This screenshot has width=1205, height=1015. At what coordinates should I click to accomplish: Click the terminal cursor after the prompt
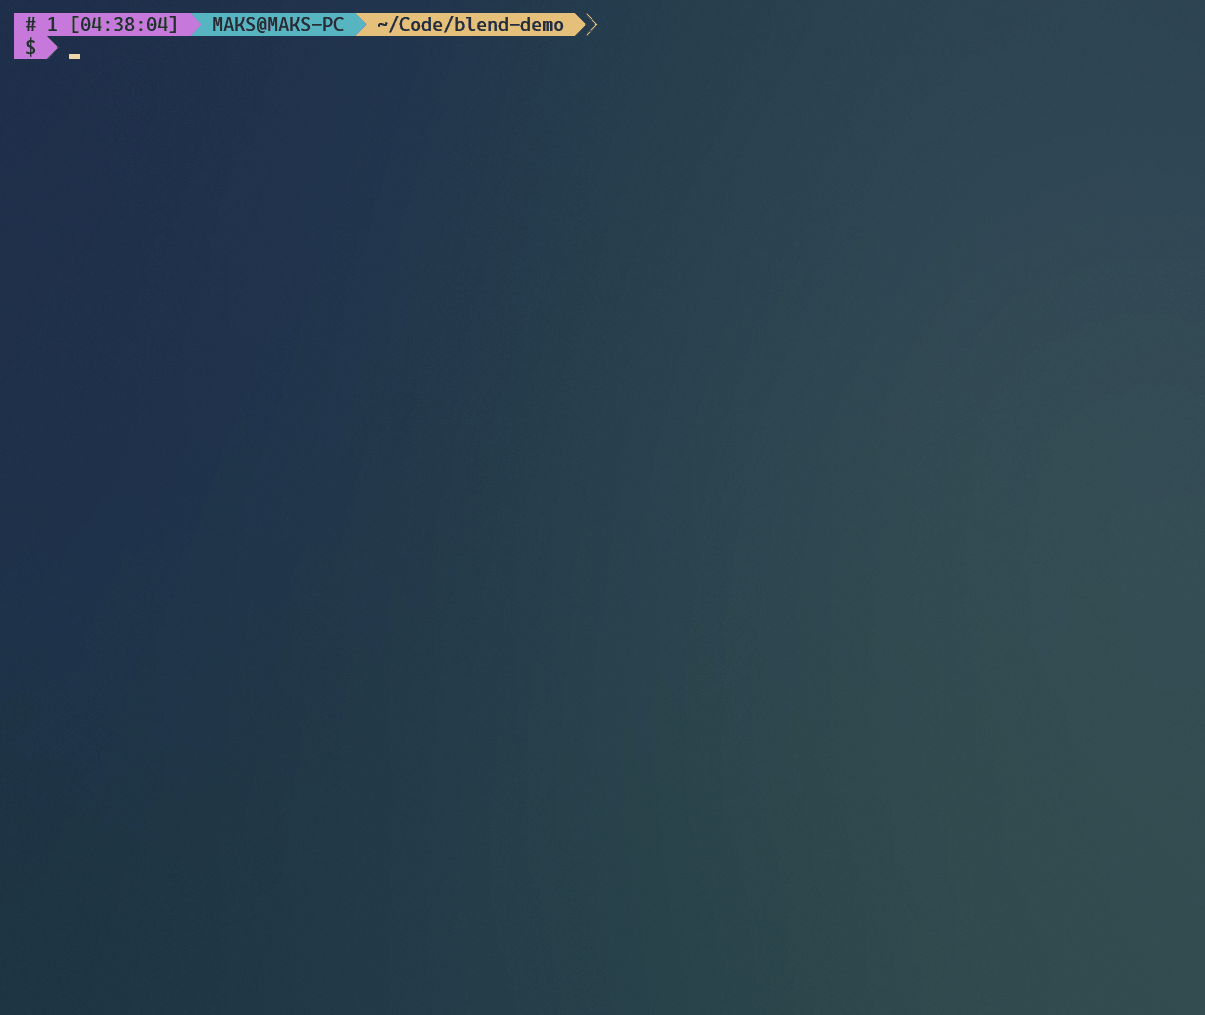point(74,56)
